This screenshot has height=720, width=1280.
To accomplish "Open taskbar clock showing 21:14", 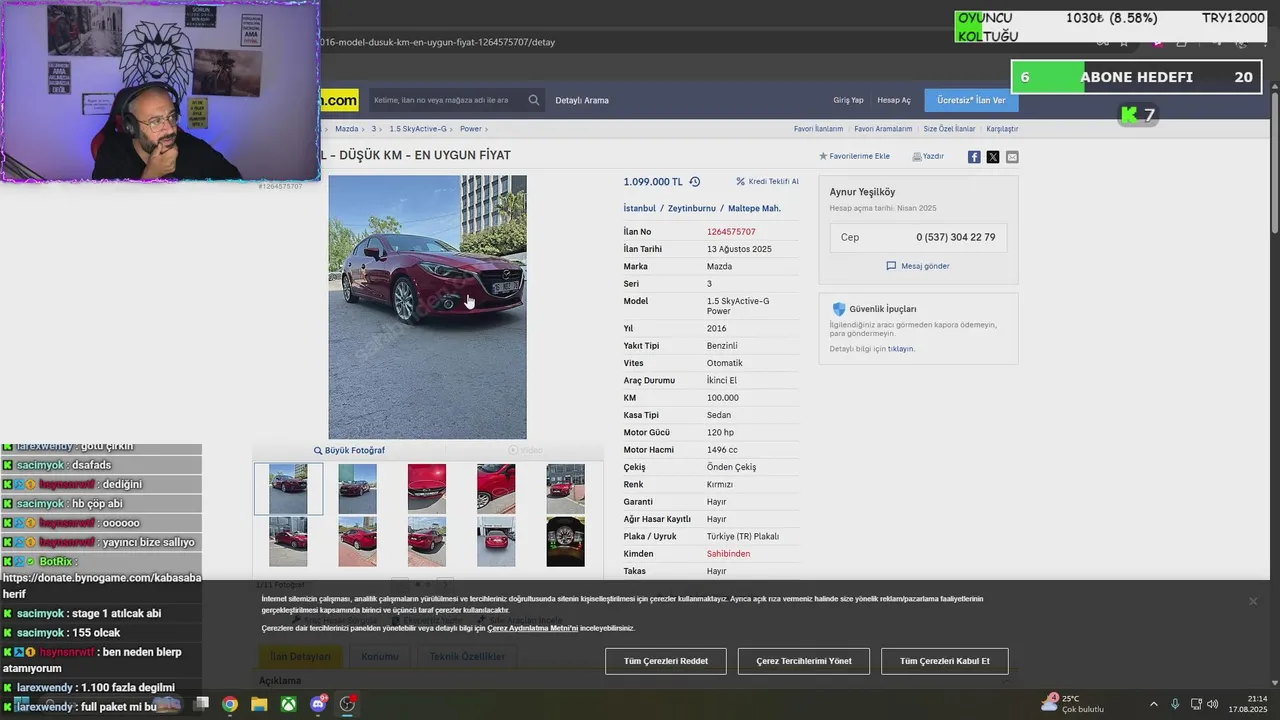I will tap(1249, 704).
